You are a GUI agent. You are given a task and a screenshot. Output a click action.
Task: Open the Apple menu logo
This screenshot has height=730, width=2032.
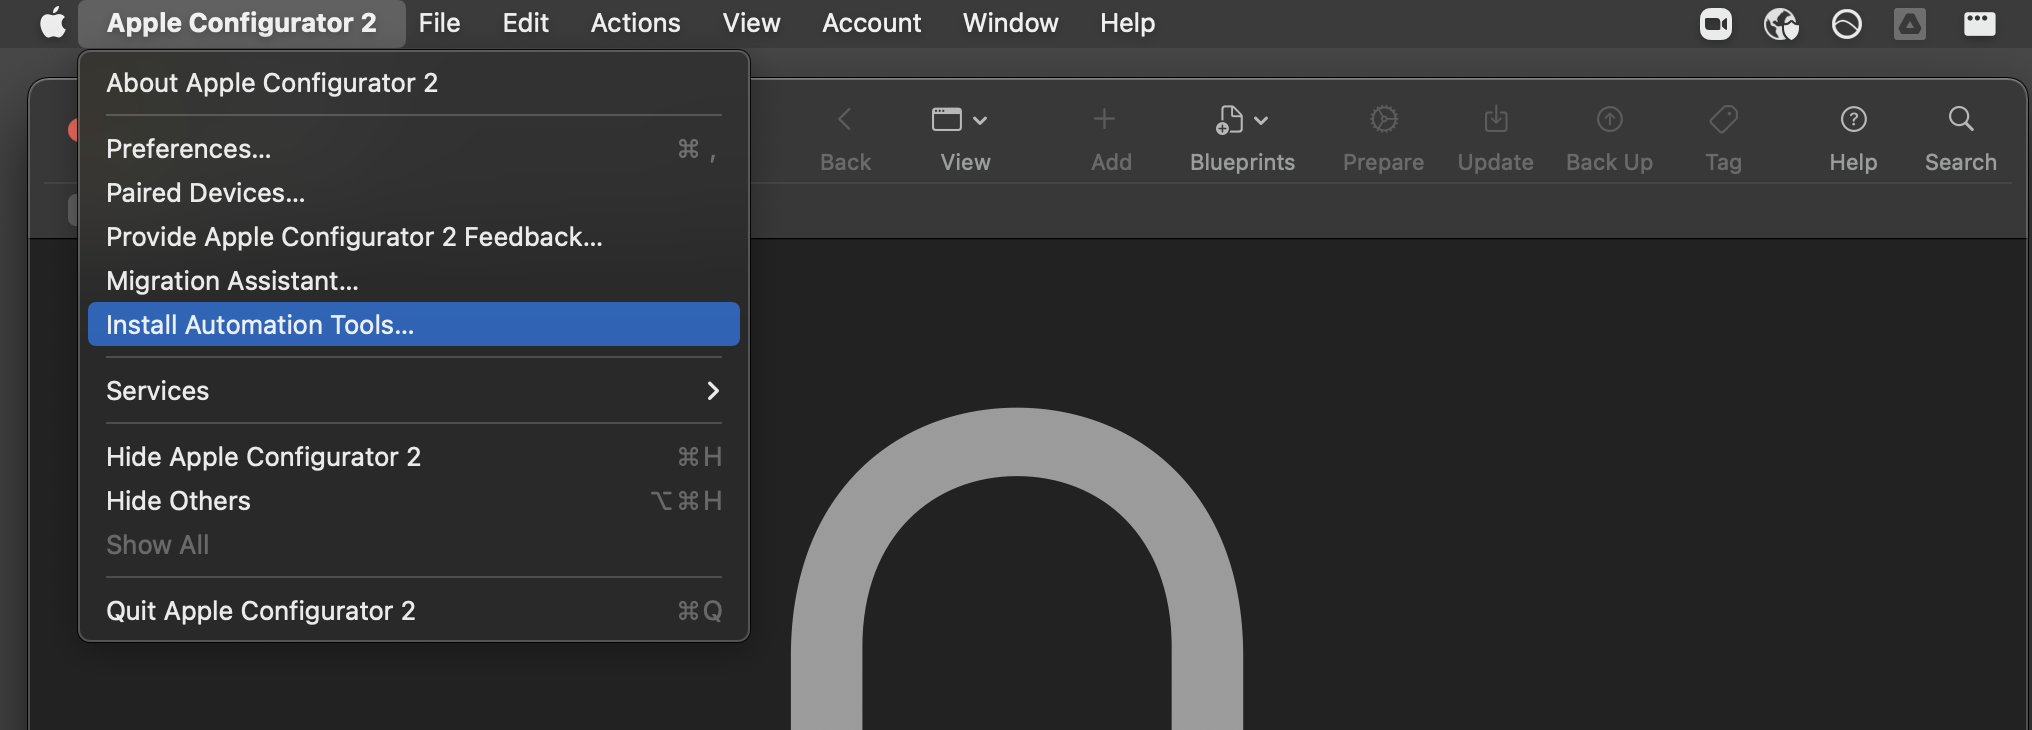(52, 22)
